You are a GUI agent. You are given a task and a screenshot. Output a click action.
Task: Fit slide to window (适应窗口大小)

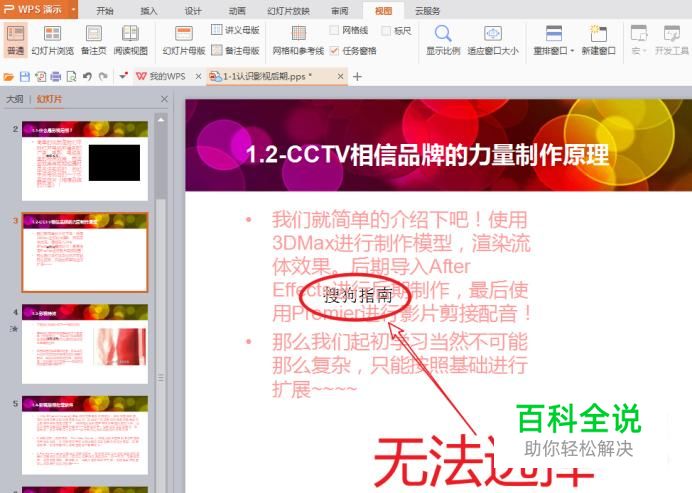click(493, 40)
